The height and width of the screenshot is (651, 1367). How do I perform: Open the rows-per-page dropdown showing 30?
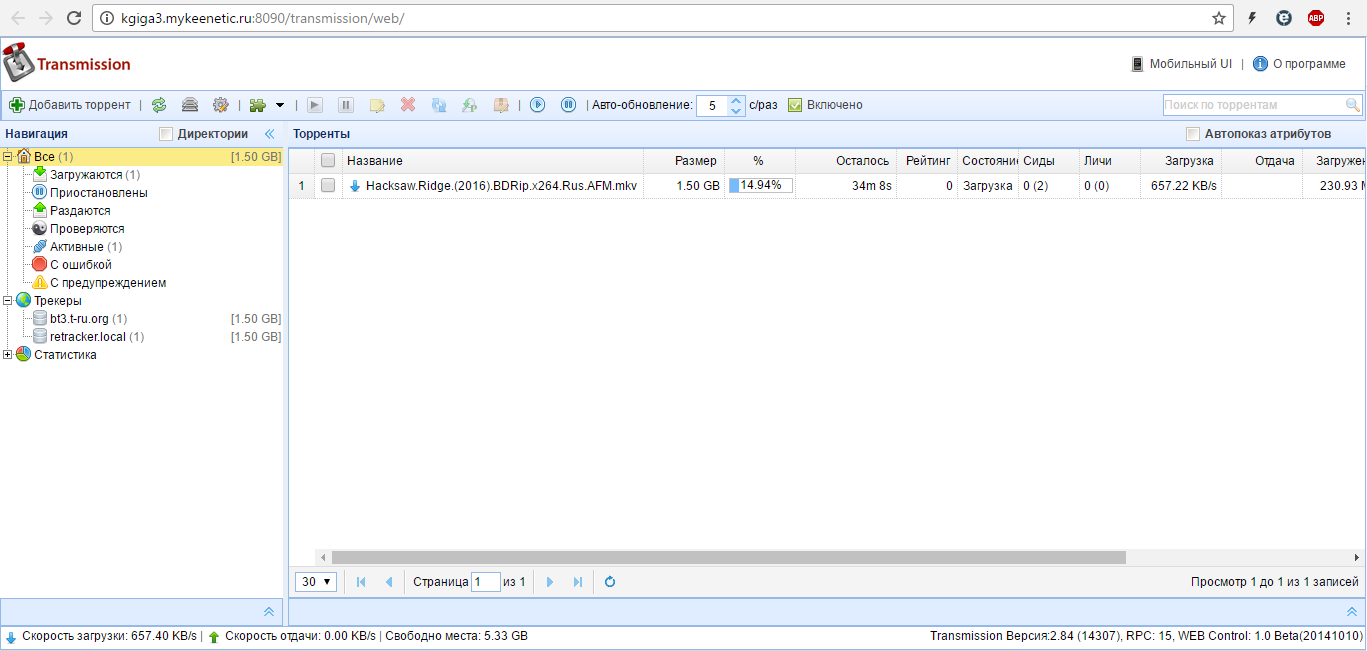316,582
